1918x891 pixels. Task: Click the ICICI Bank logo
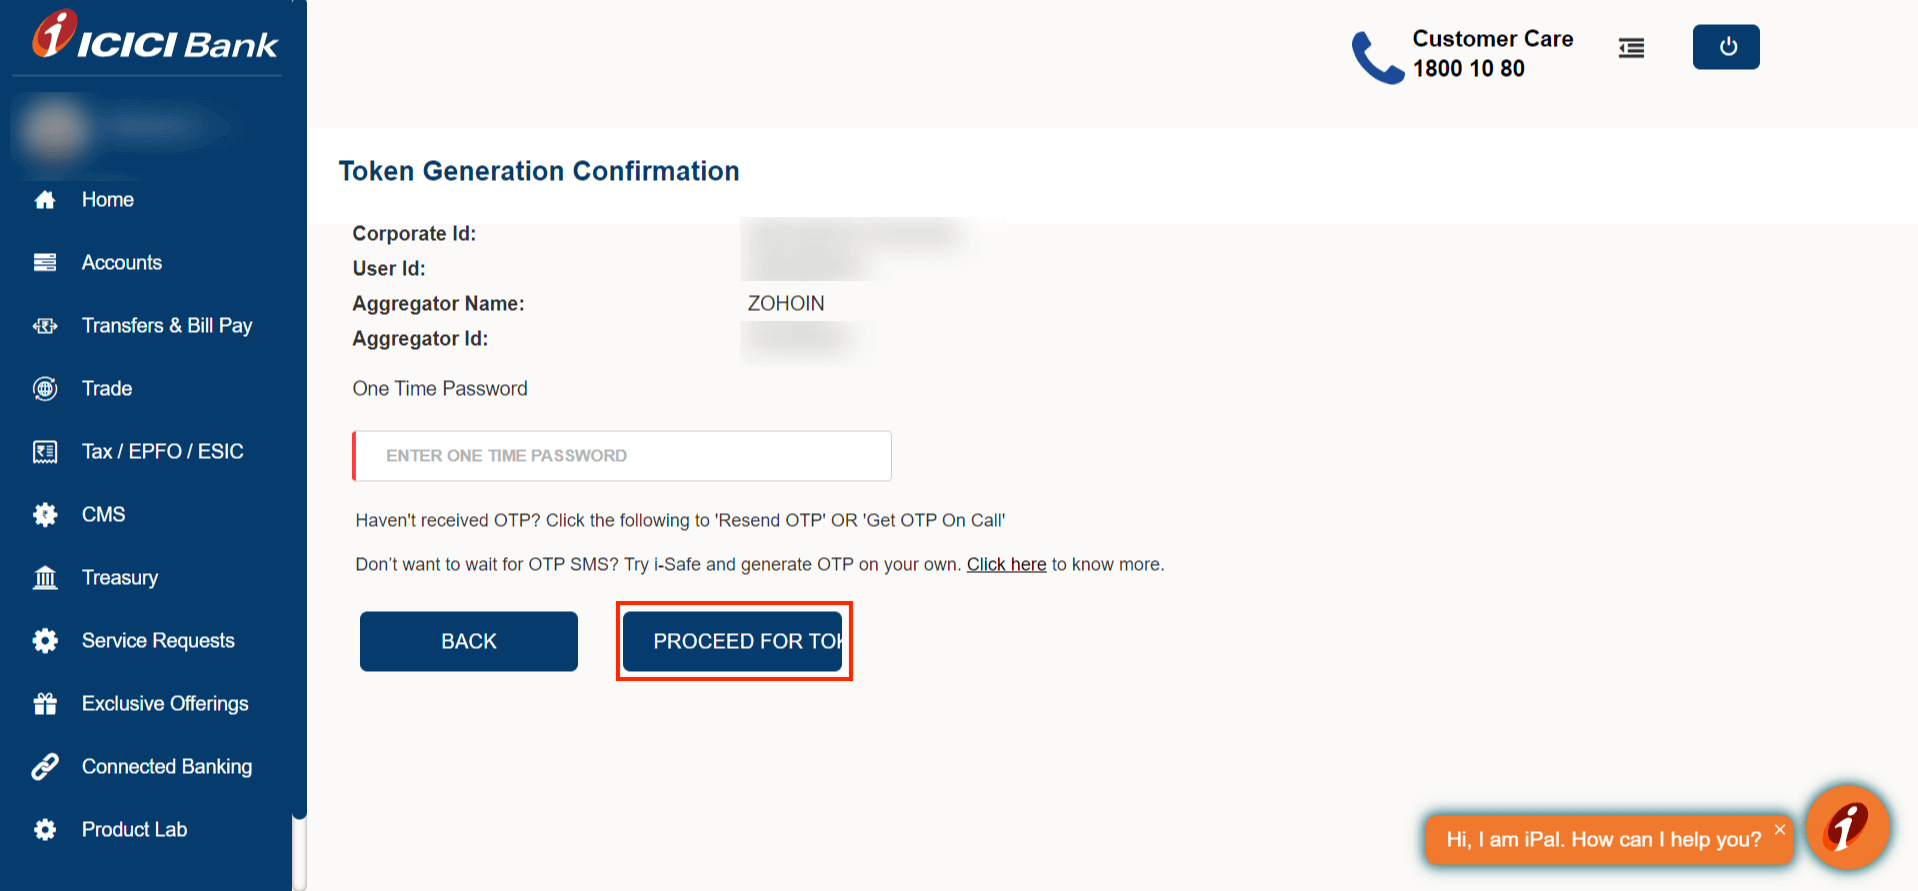[155, 38]
